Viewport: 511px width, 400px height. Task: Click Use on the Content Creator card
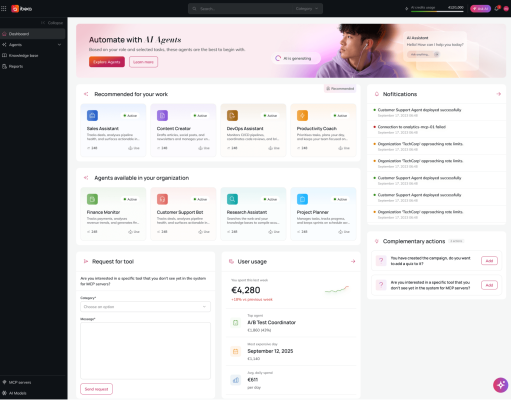click(204, 148)
